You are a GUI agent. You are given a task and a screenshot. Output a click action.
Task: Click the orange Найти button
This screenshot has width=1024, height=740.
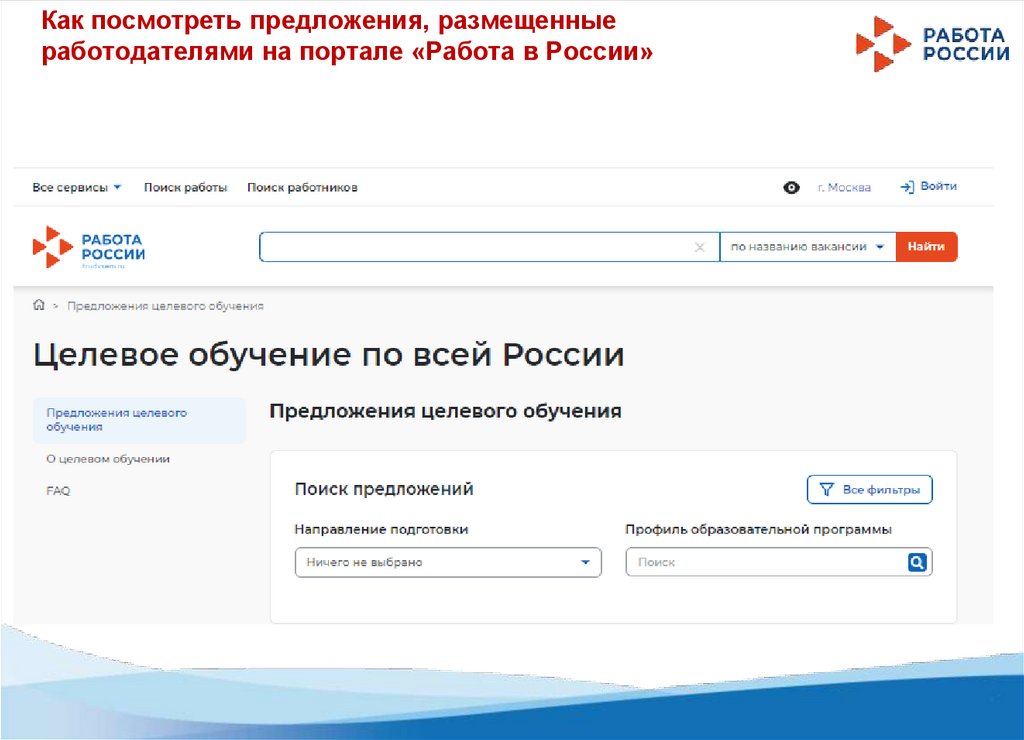coord(926,247)
